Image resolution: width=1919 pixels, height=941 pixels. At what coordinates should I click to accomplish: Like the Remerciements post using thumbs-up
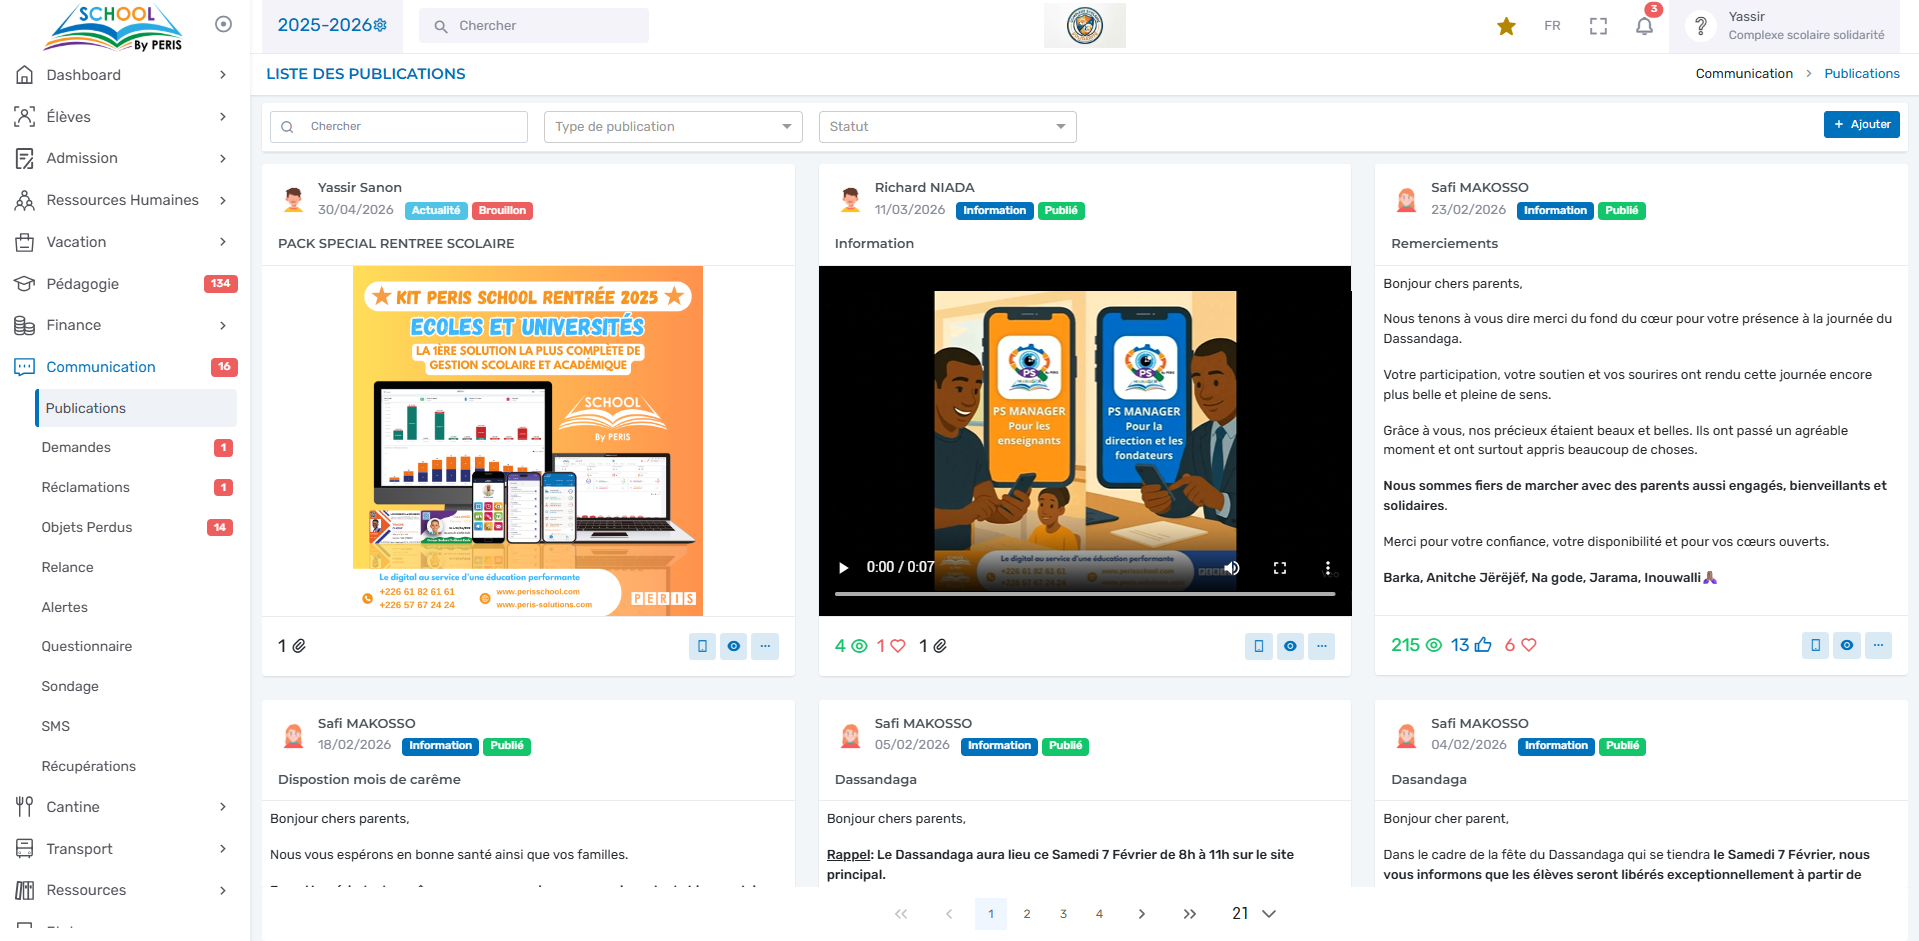click(x=1483, y=645)
